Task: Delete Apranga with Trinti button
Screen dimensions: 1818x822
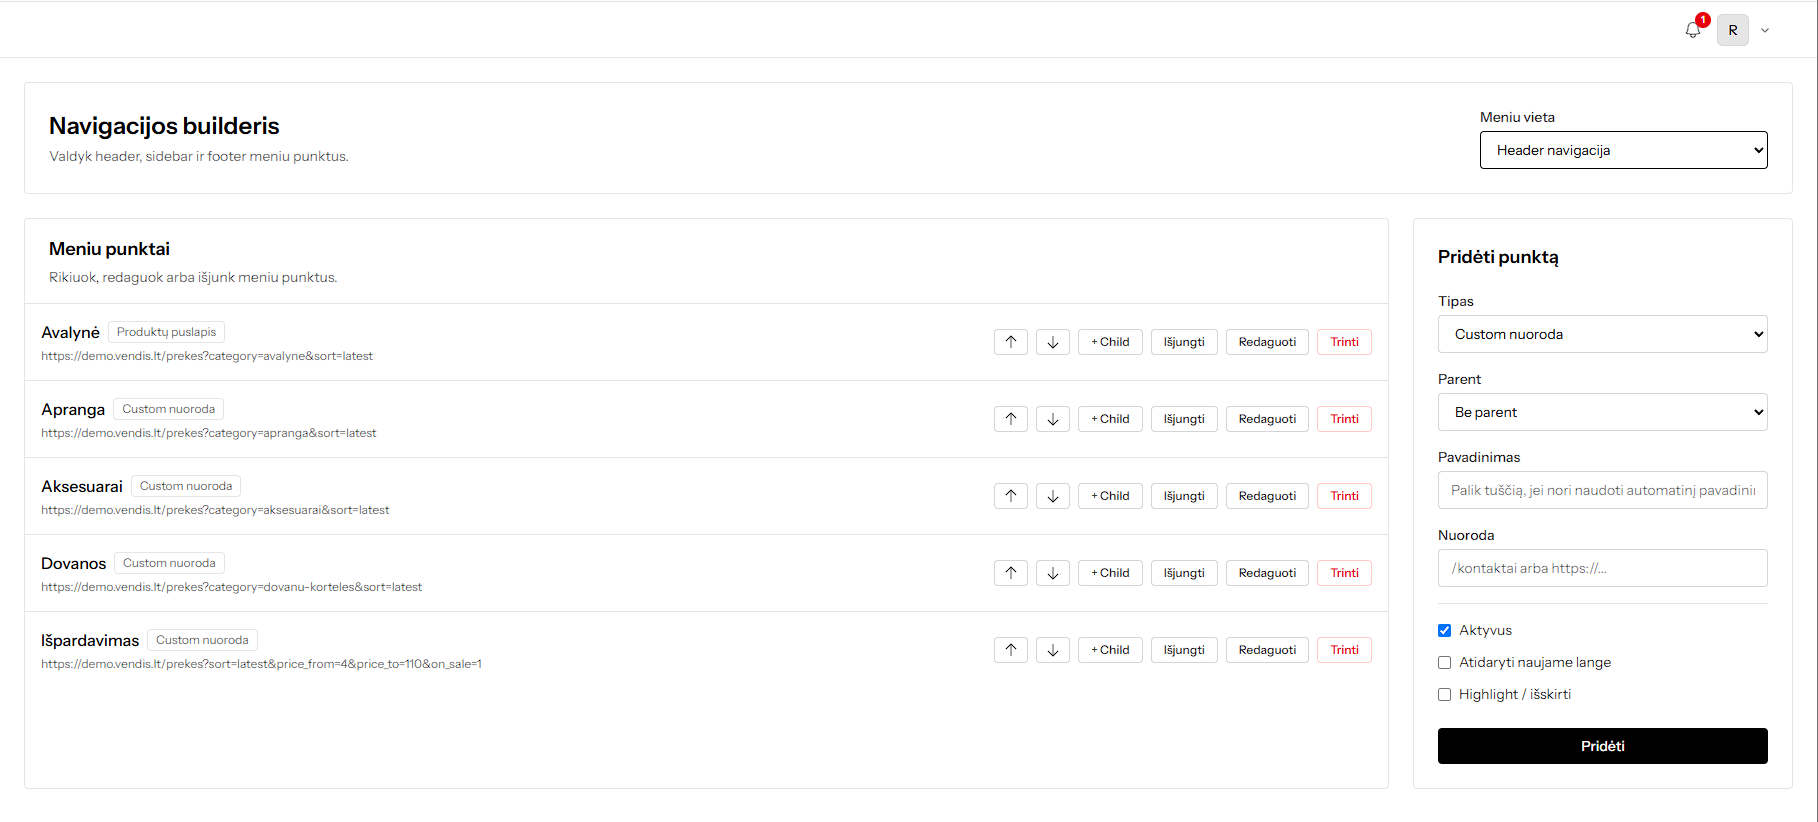Action: (1344, 419)
